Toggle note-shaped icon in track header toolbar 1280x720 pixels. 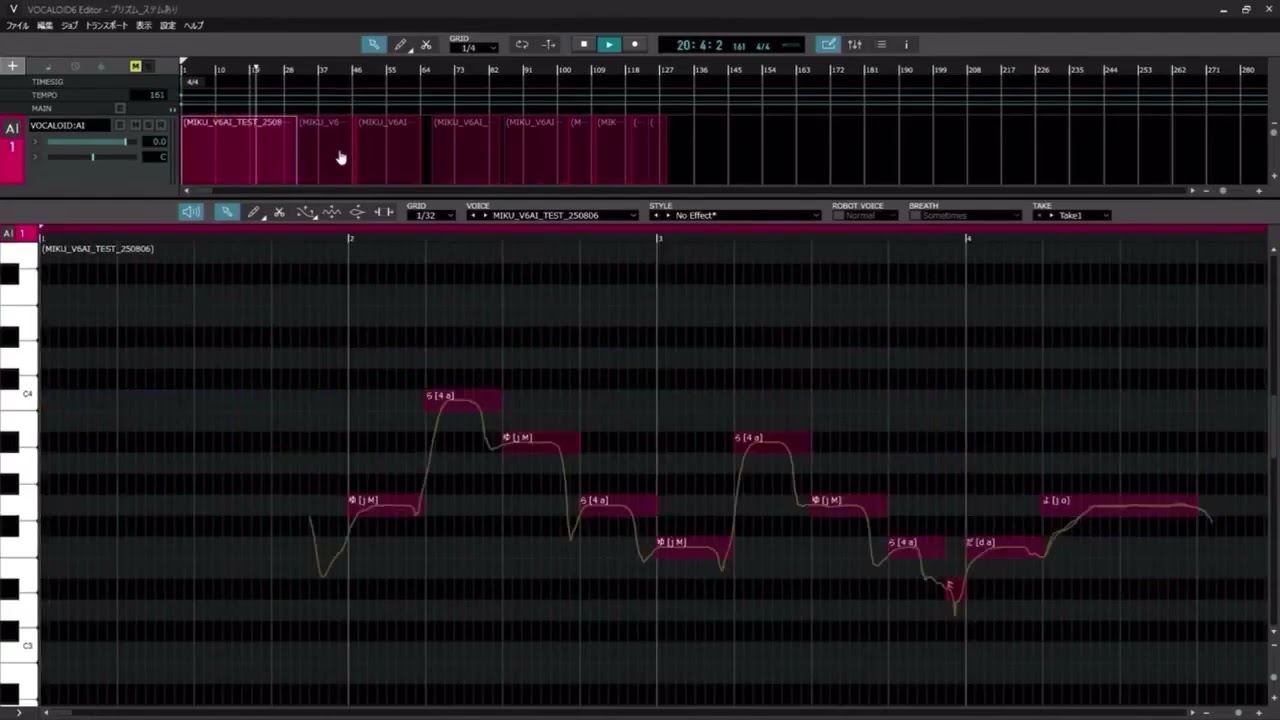(48, 66)
